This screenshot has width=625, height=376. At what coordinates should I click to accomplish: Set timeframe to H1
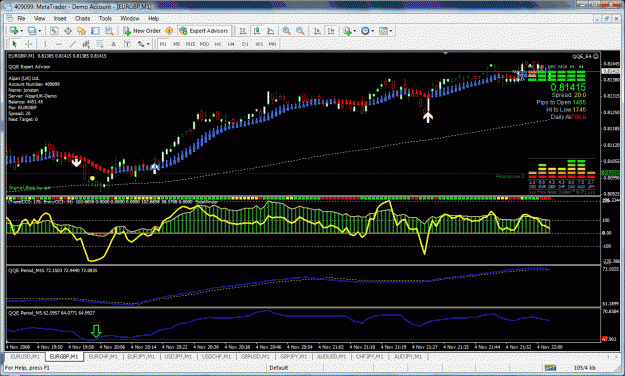218,44
